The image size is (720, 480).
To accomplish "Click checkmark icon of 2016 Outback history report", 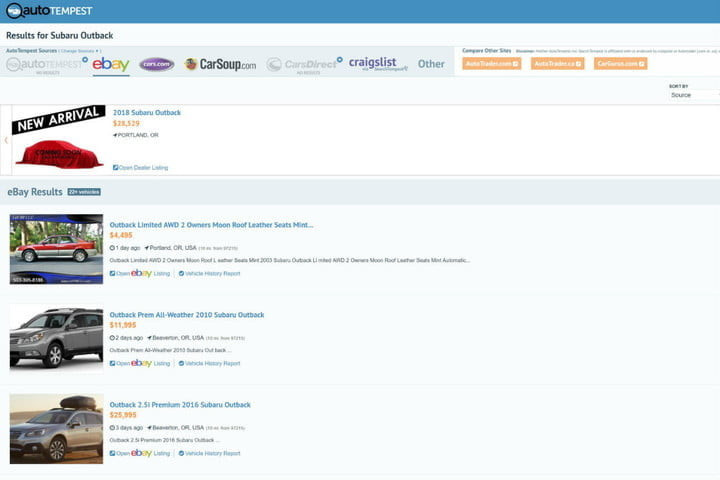I will point(181,453).
